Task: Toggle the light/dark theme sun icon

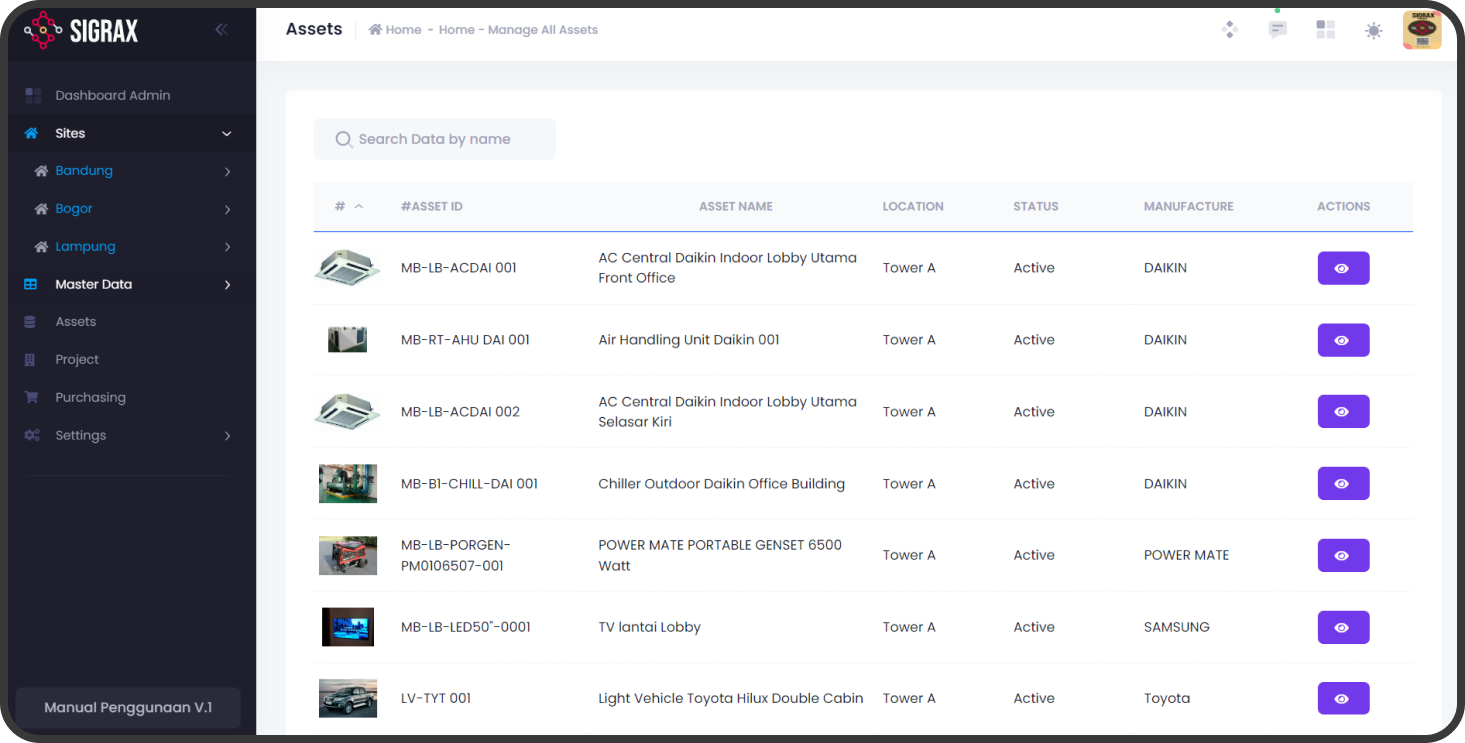Action: pos(1373,31)
